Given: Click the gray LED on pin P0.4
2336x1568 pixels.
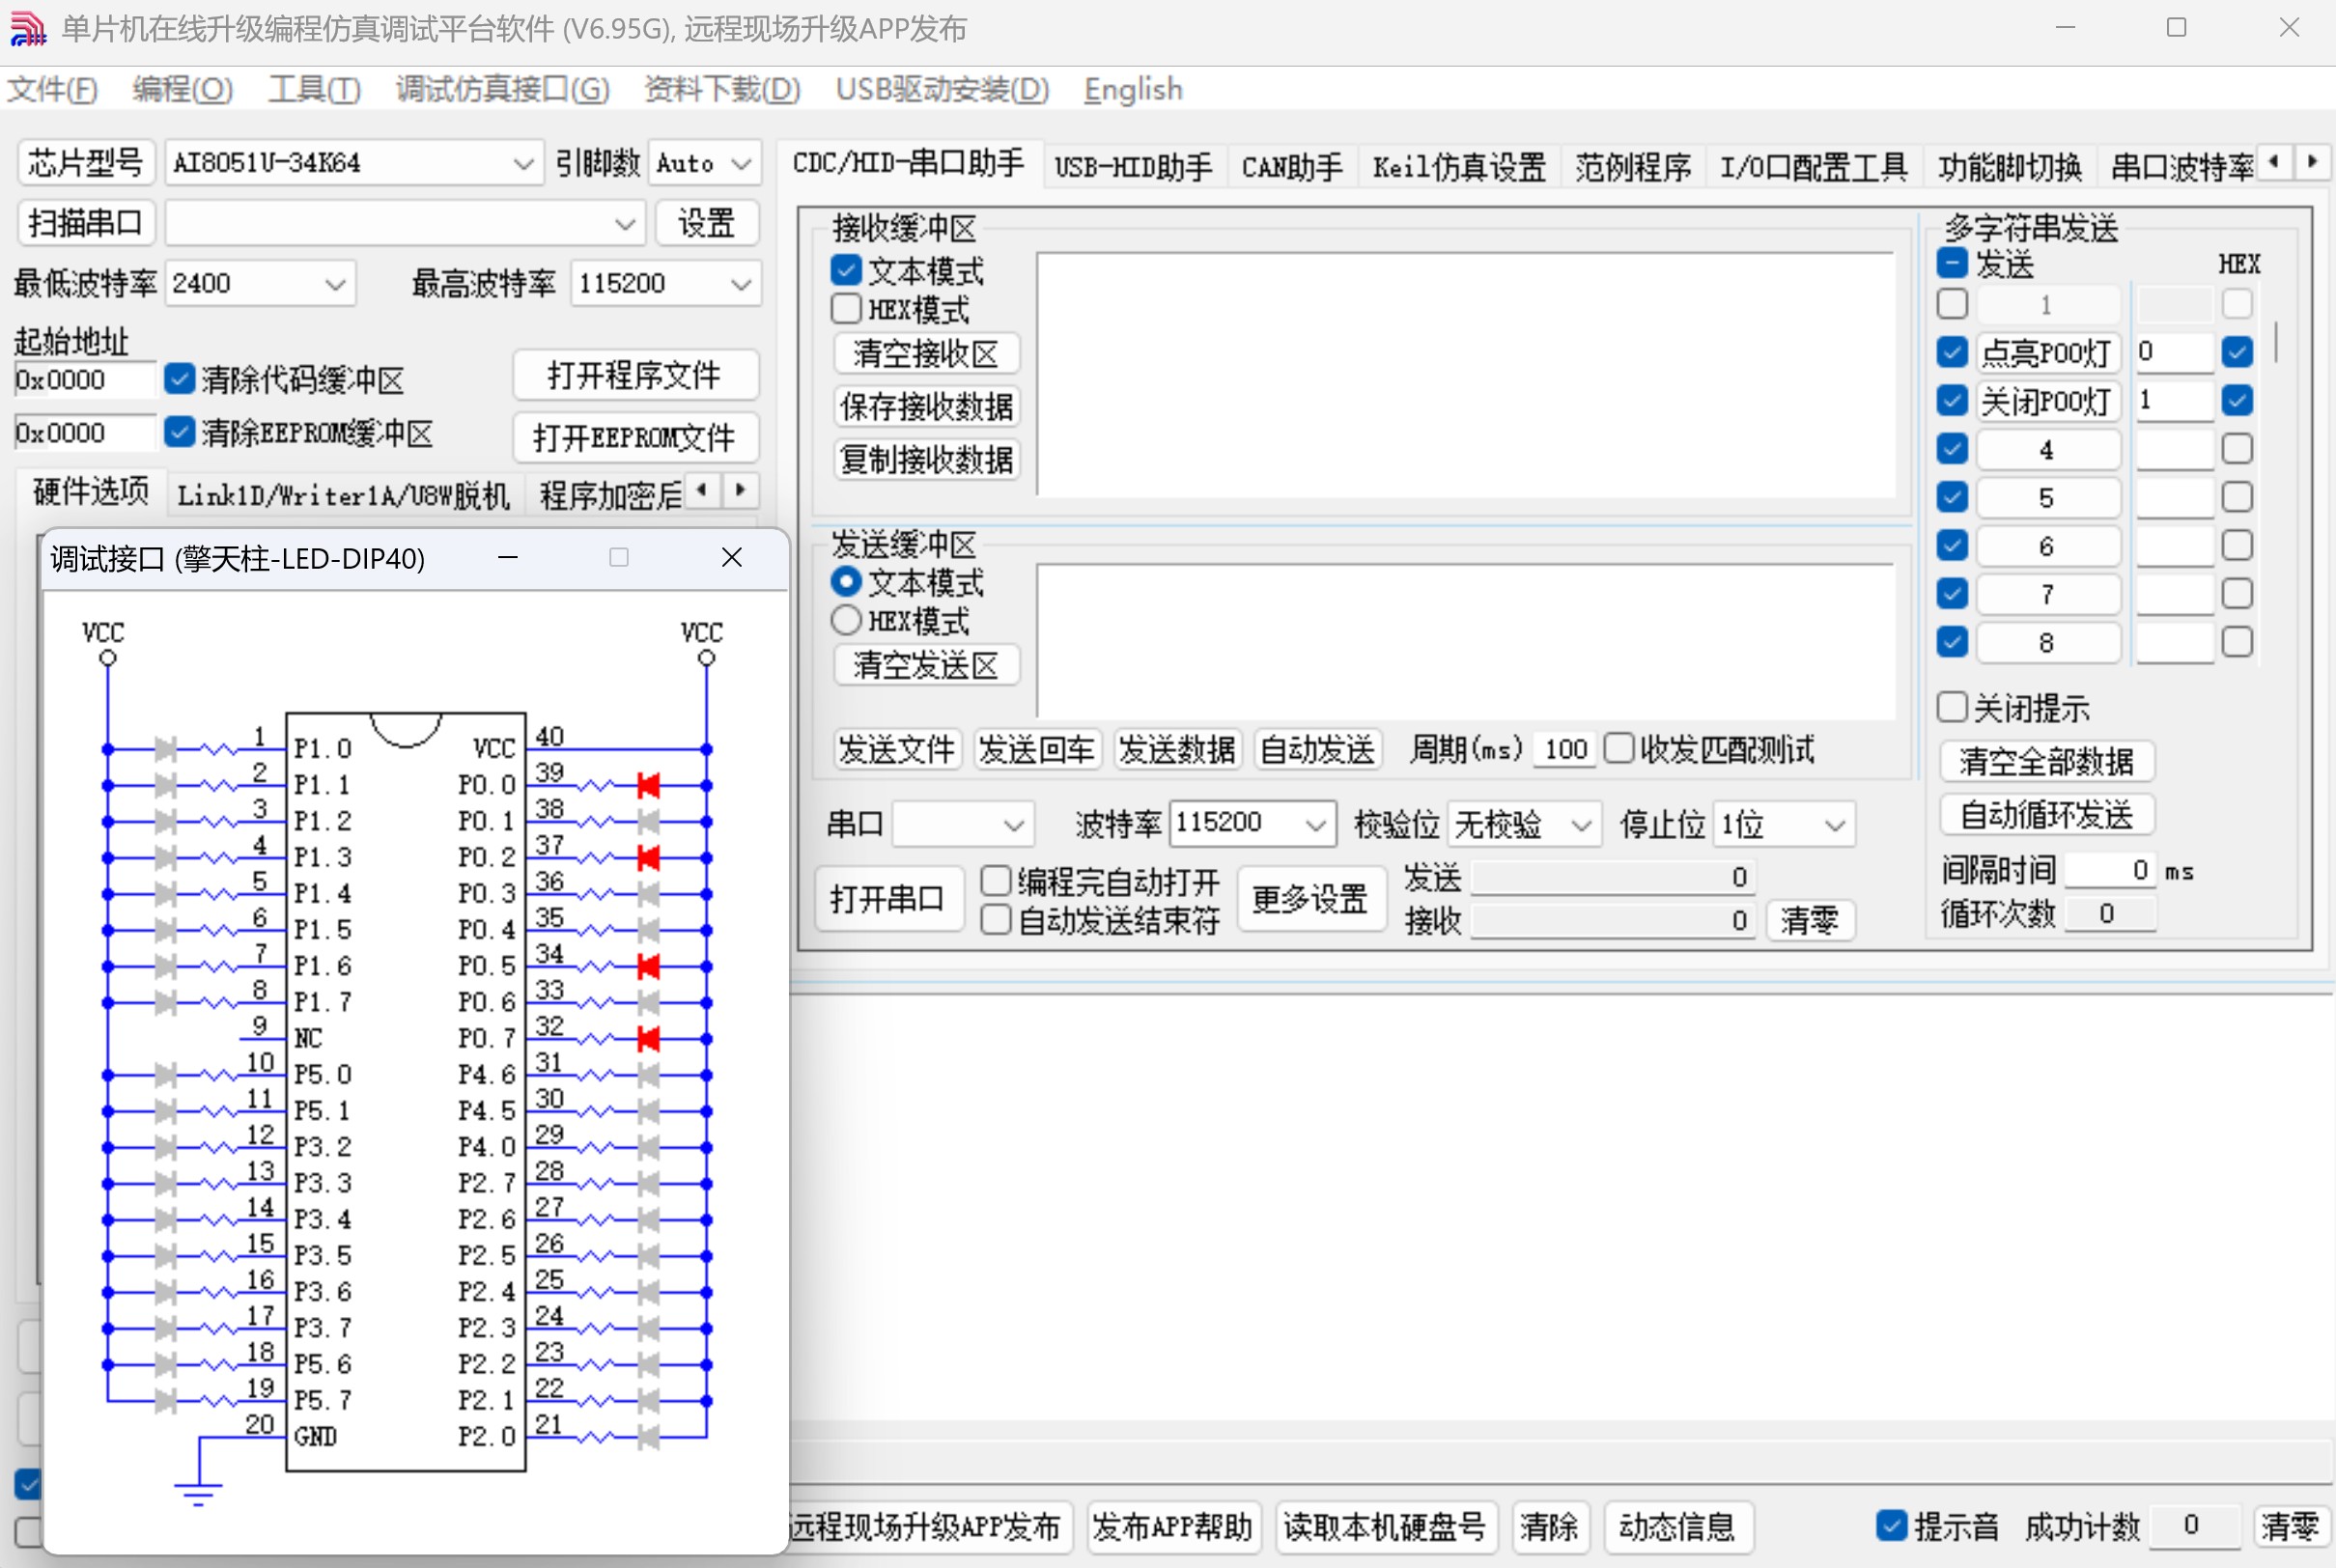Looking at the screenshot, I should [648, 930].
